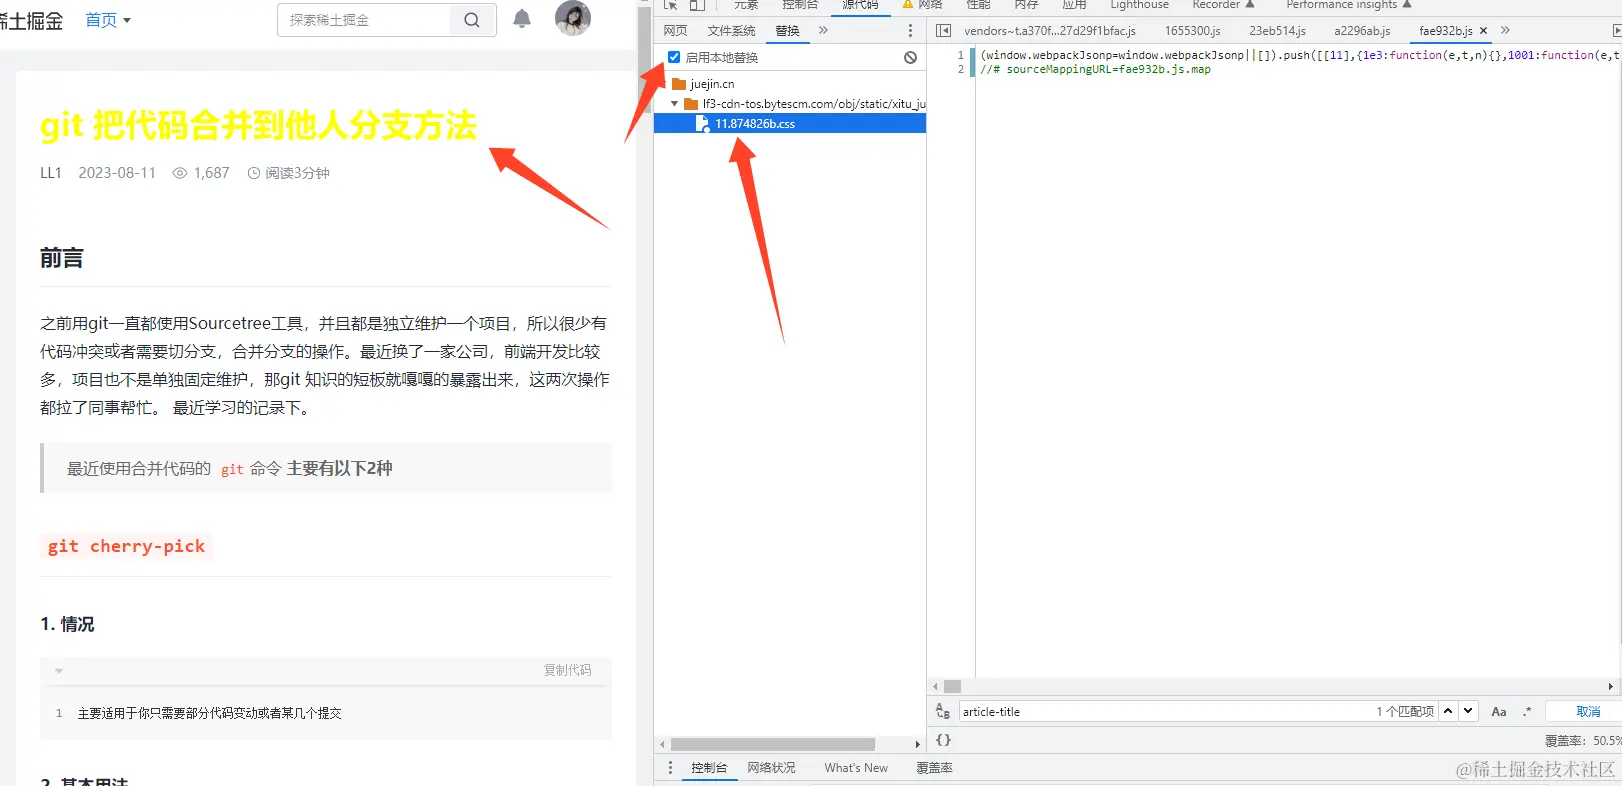Click the 前言 section heading
Viewport: 1622px width, 786px height.
point(61,258)
